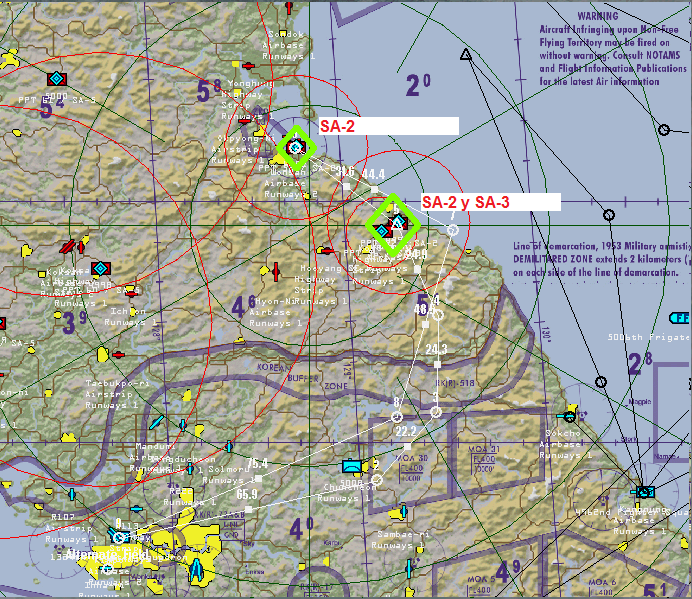Click the red airbase icon below Sondok Airbase

click(x=248, y=66)
